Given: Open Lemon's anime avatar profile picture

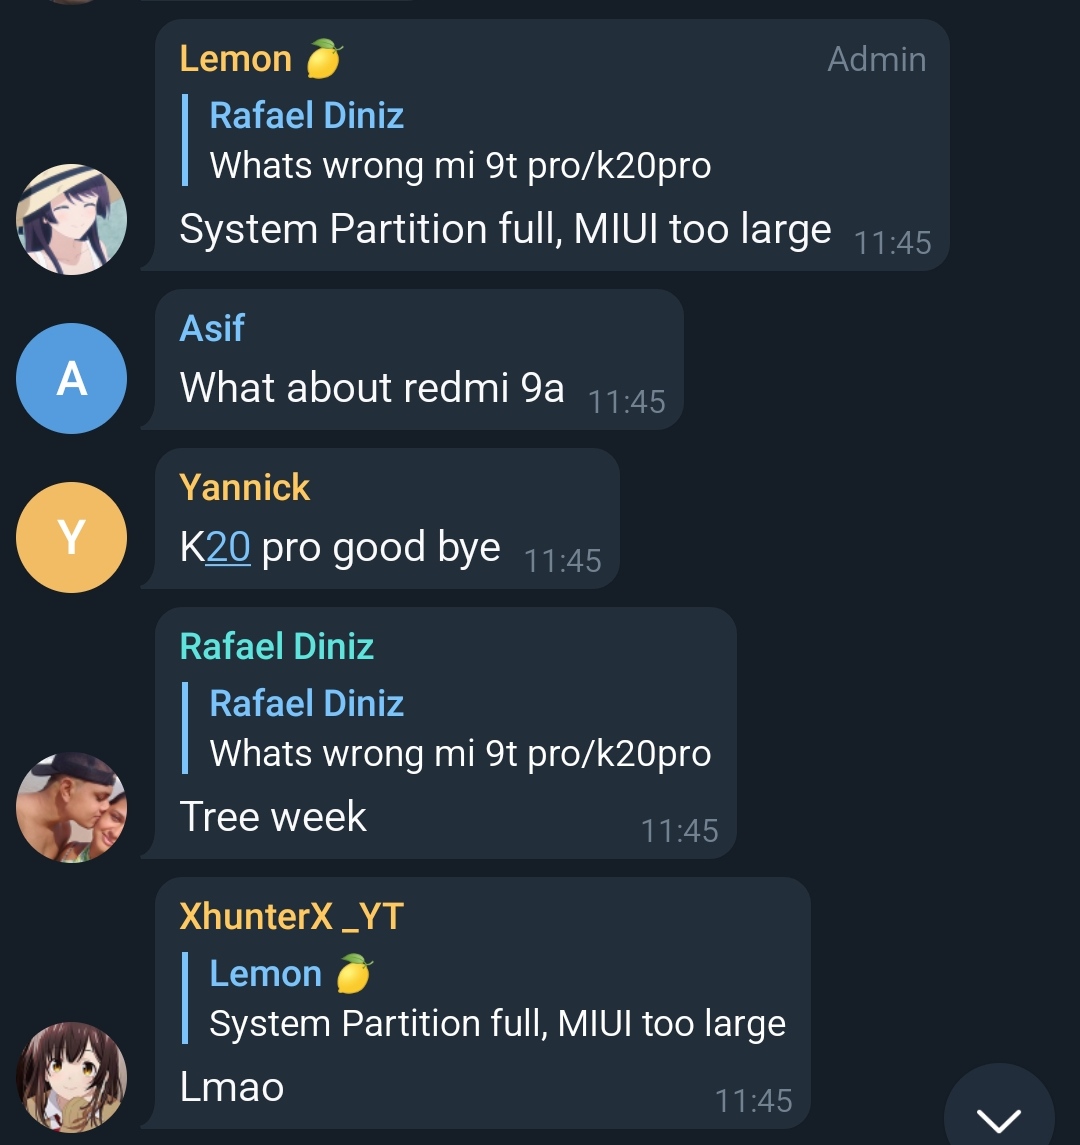Looking at the screenshot, I should point(72,219).
